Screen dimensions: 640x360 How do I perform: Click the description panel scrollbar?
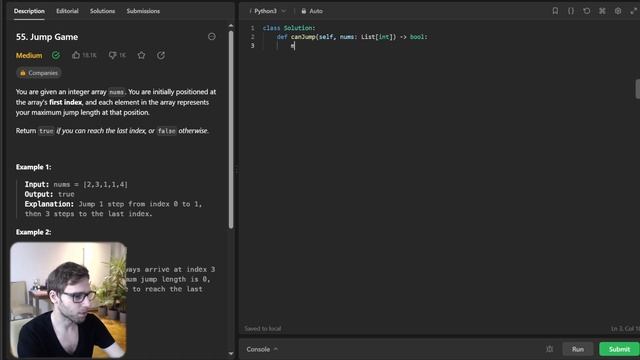[231, 130]
